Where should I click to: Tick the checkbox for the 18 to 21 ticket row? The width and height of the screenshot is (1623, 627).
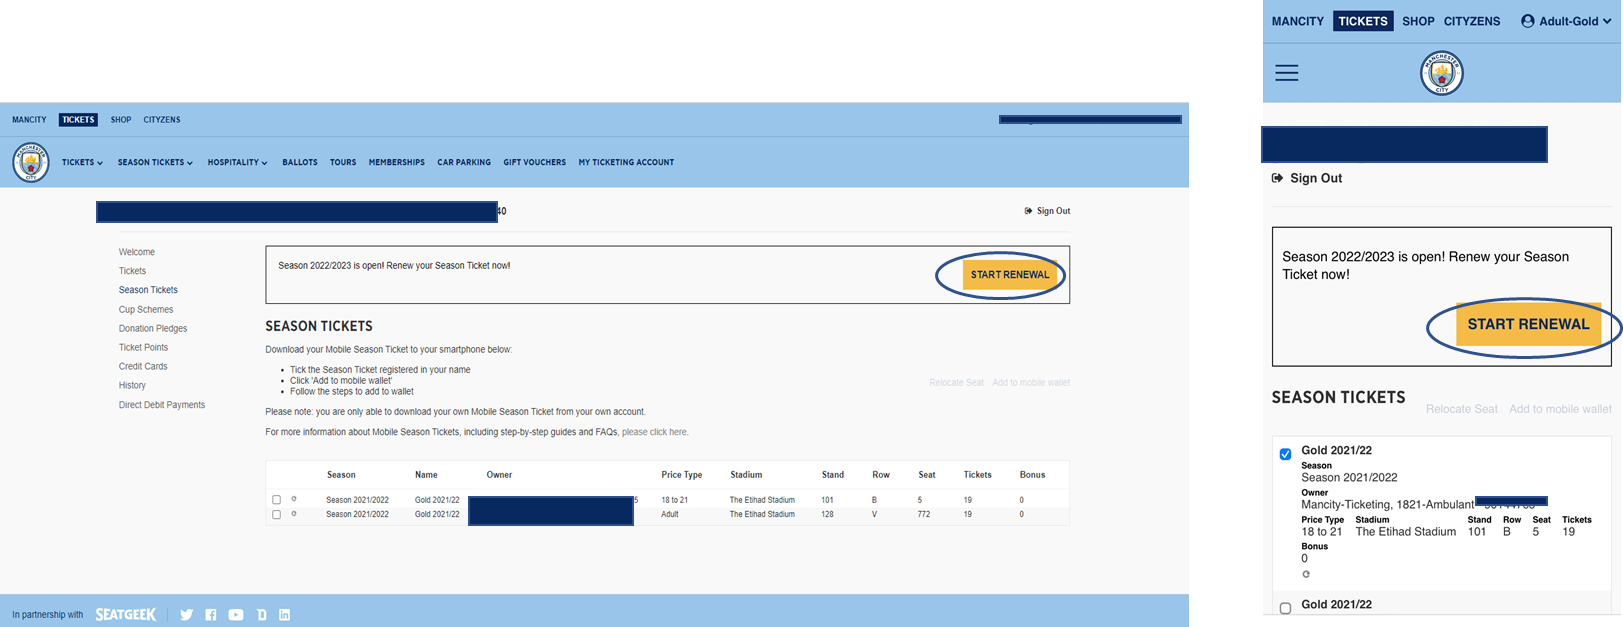pyautogui.click(x=277, y=500)
